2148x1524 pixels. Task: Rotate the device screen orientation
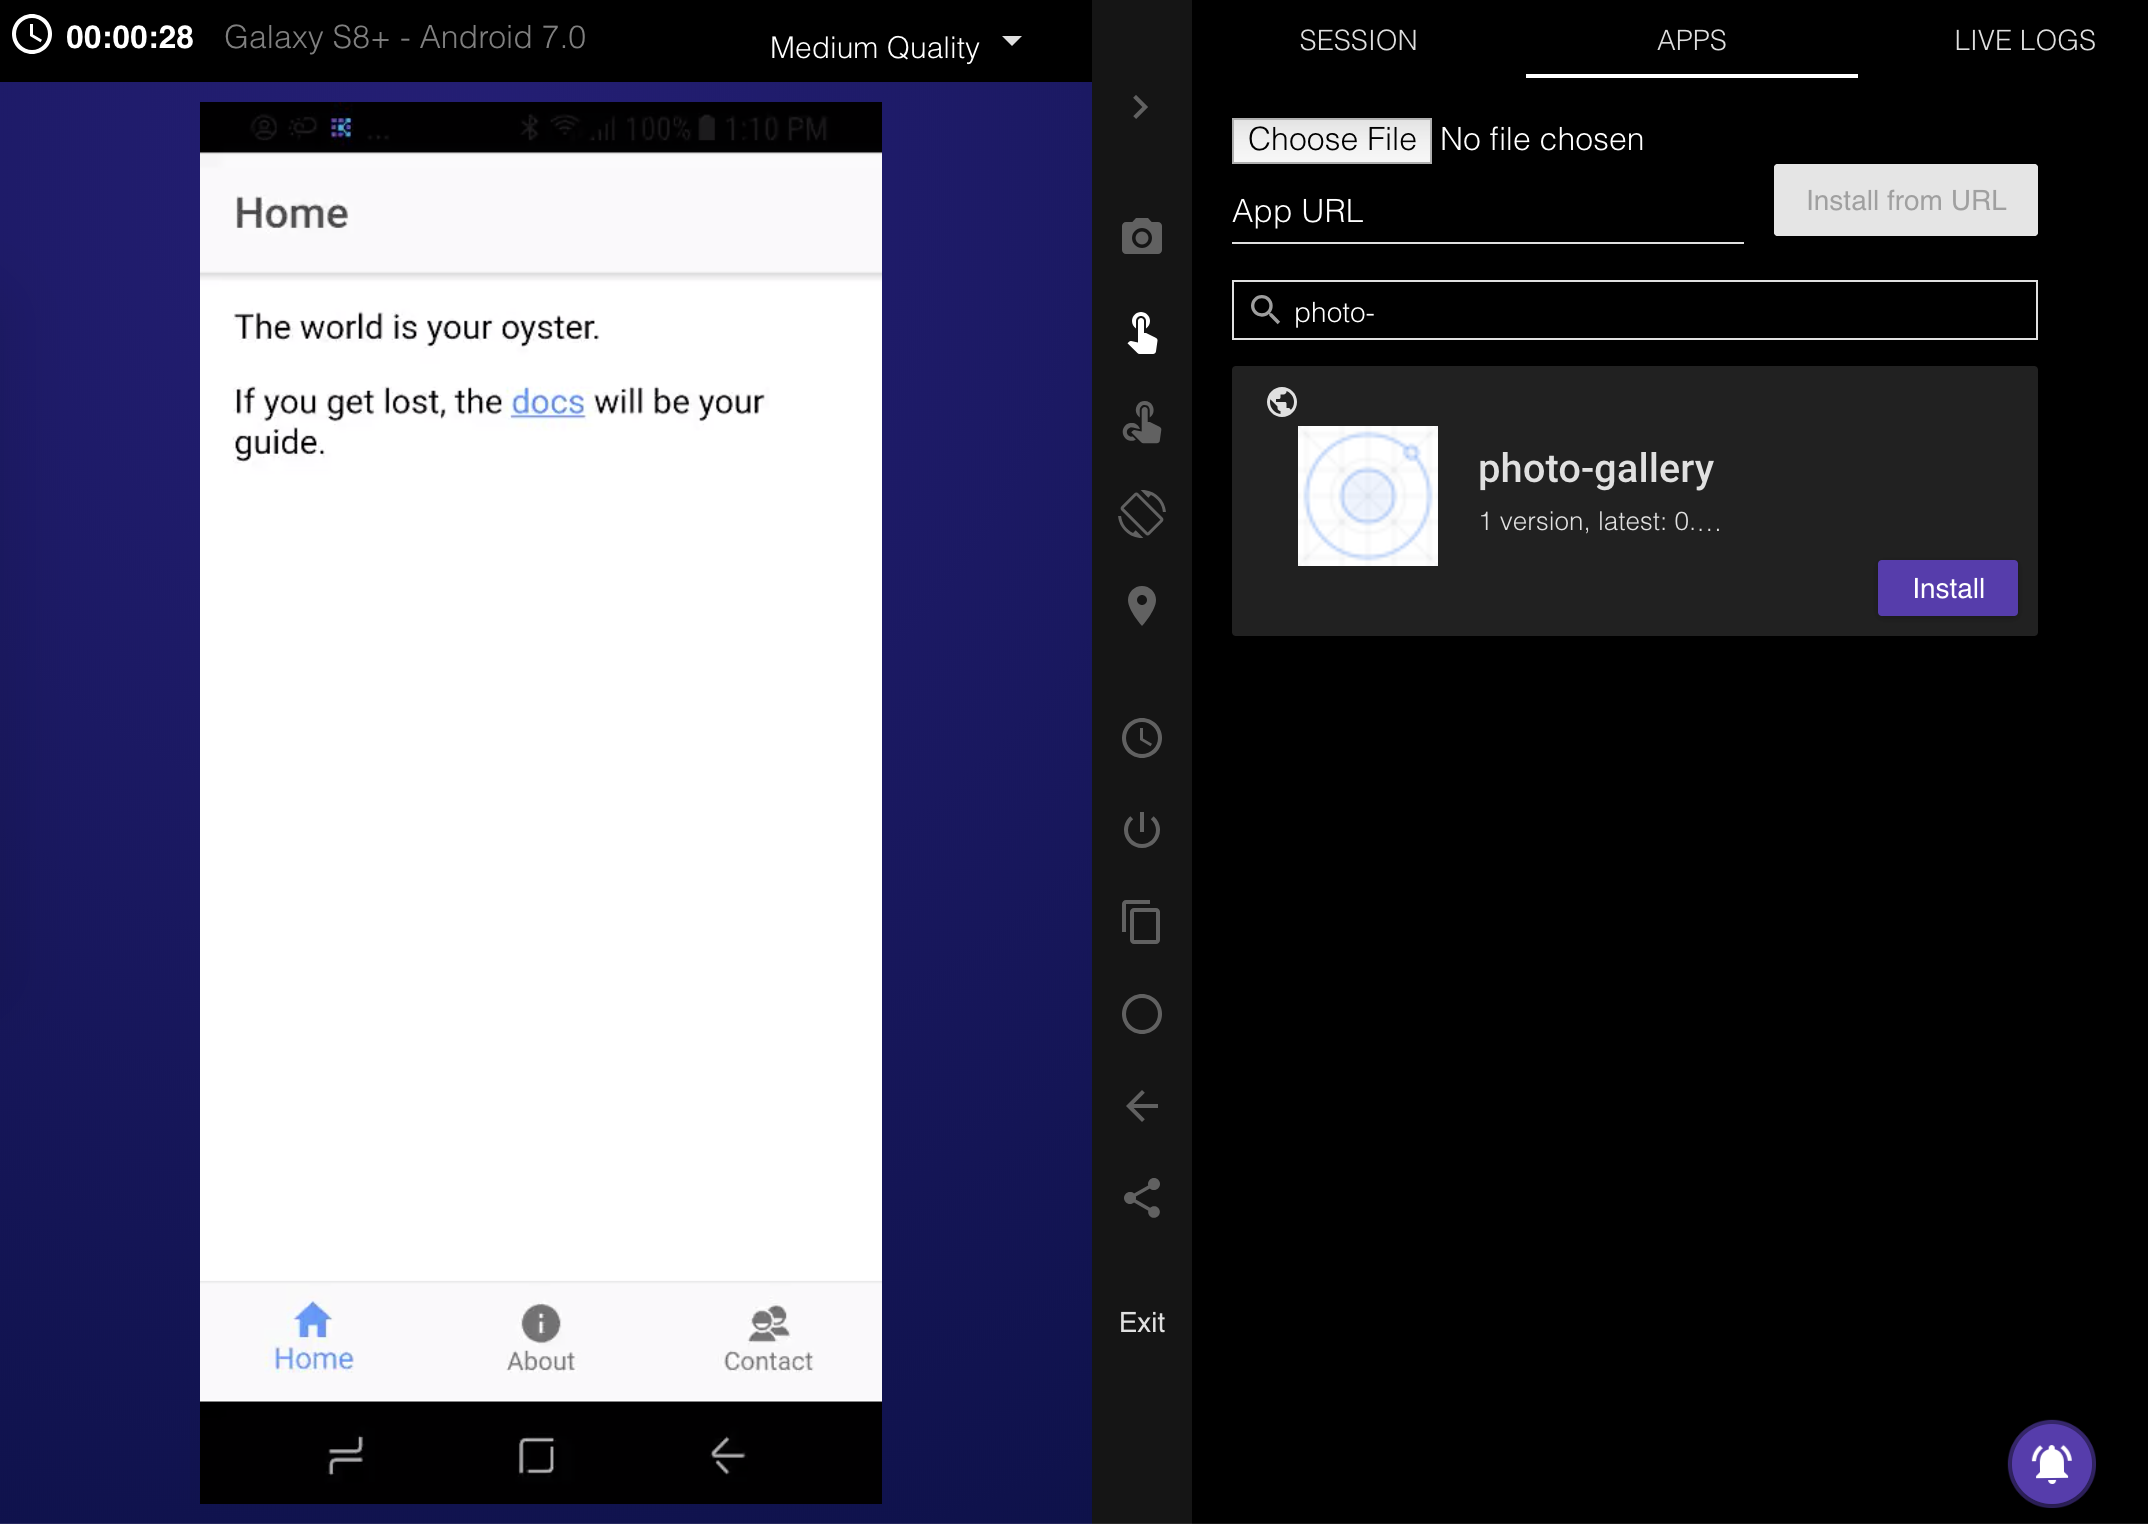(1141, 514)
